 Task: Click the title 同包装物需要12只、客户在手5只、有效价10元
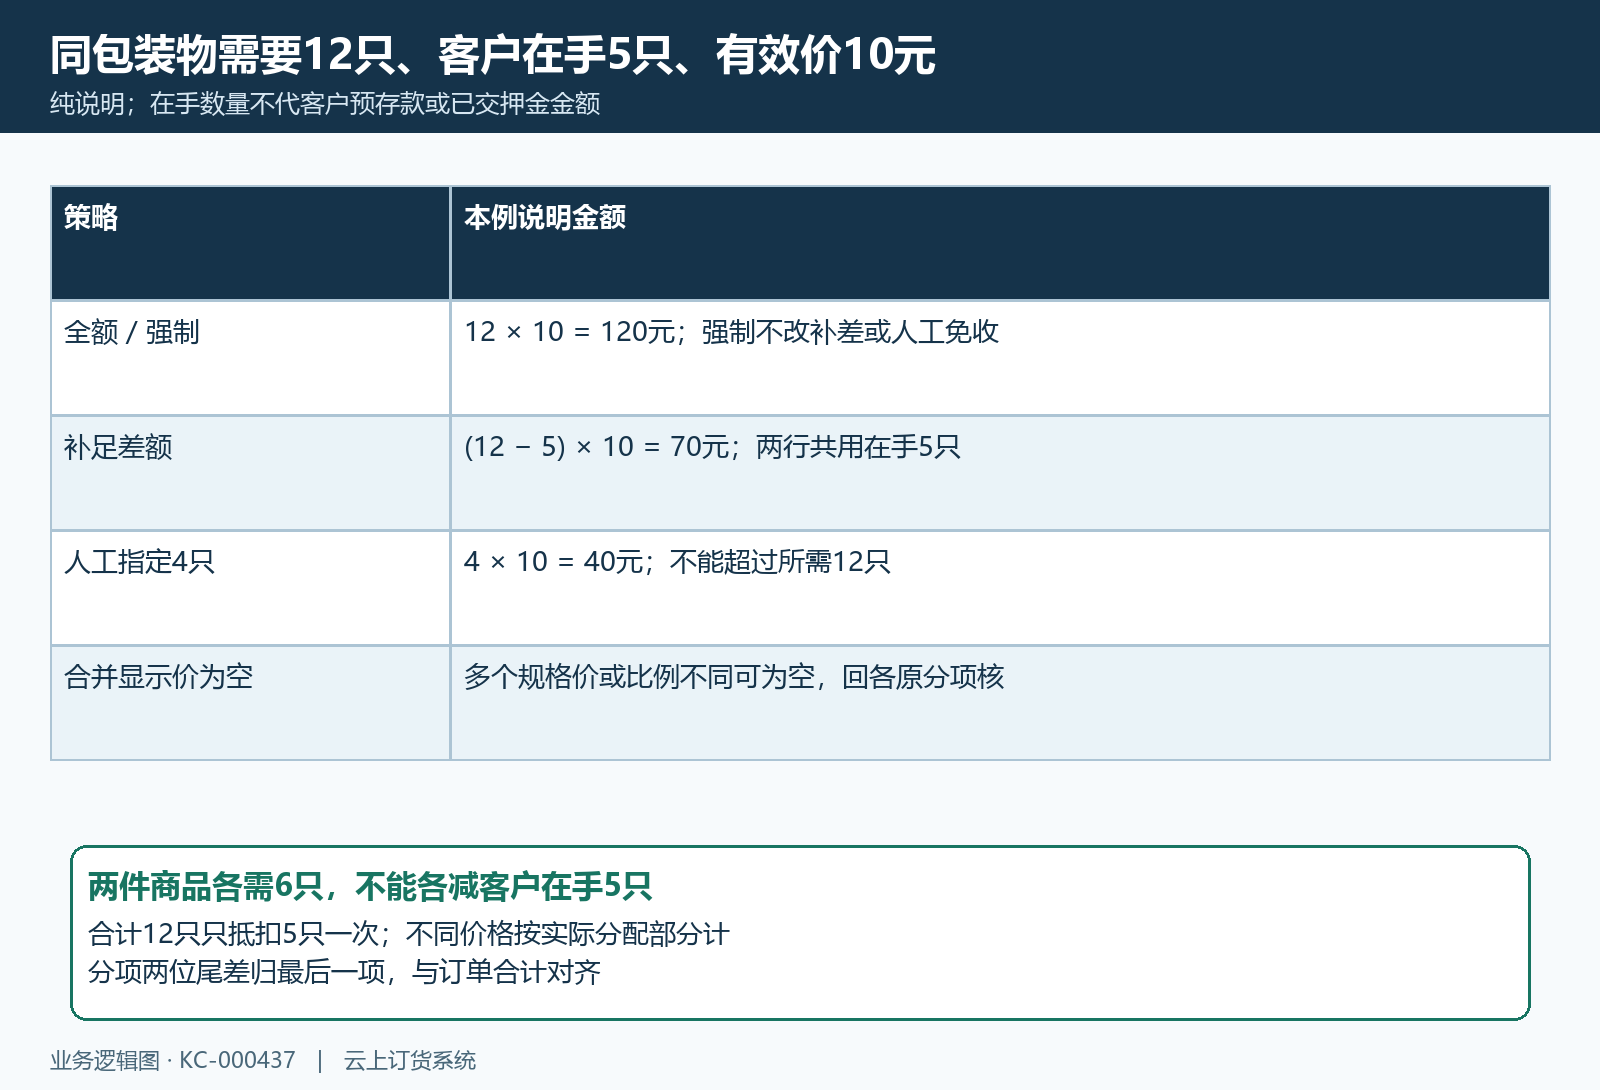pyautogui.click(x=493, y=55)
